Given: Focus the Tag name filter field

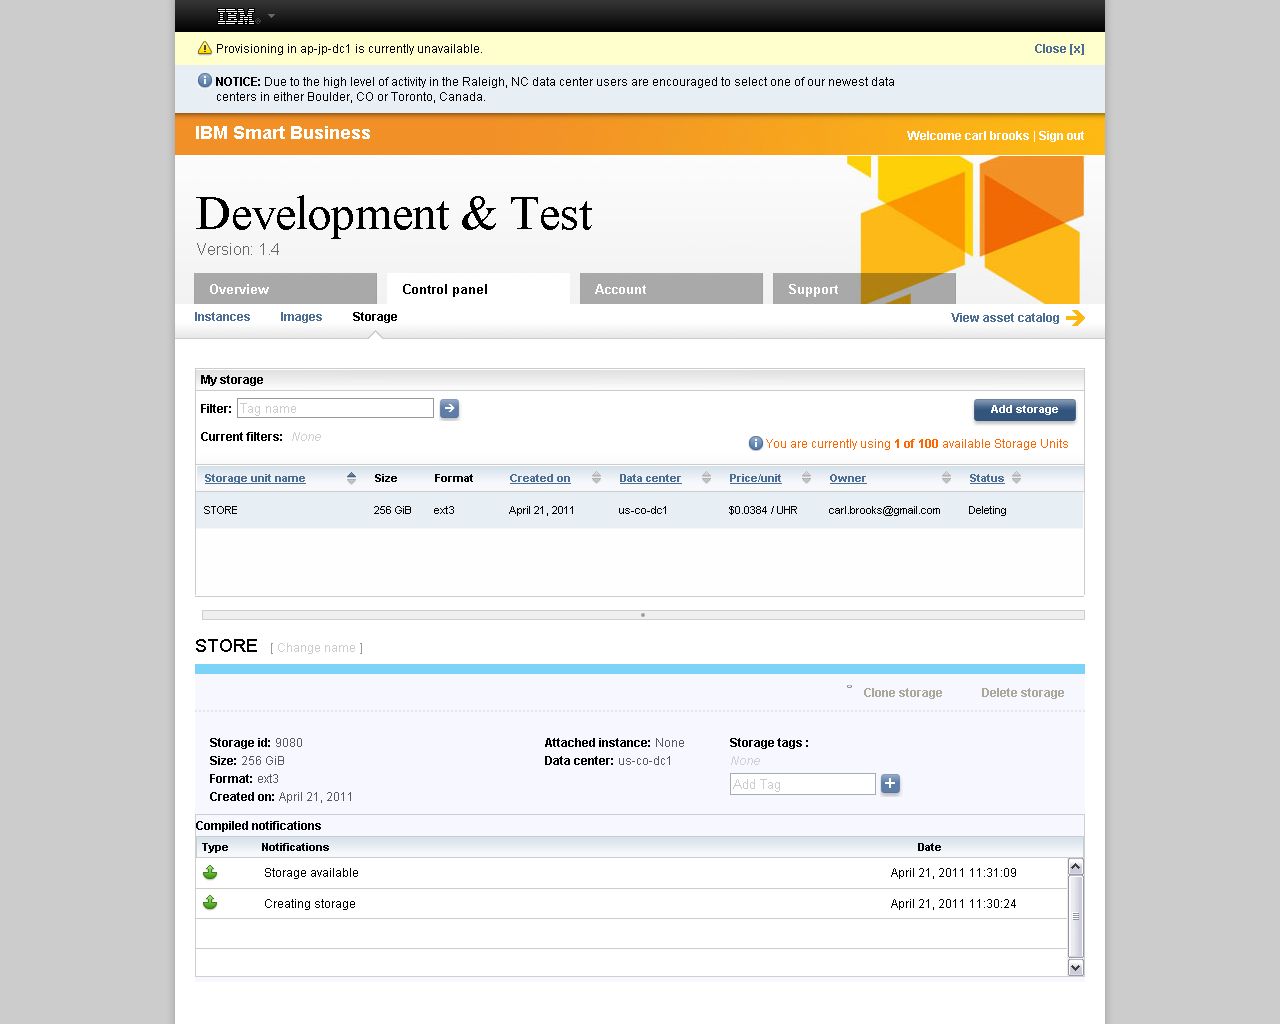Looking at the screenshot, I should click(335, 408).
